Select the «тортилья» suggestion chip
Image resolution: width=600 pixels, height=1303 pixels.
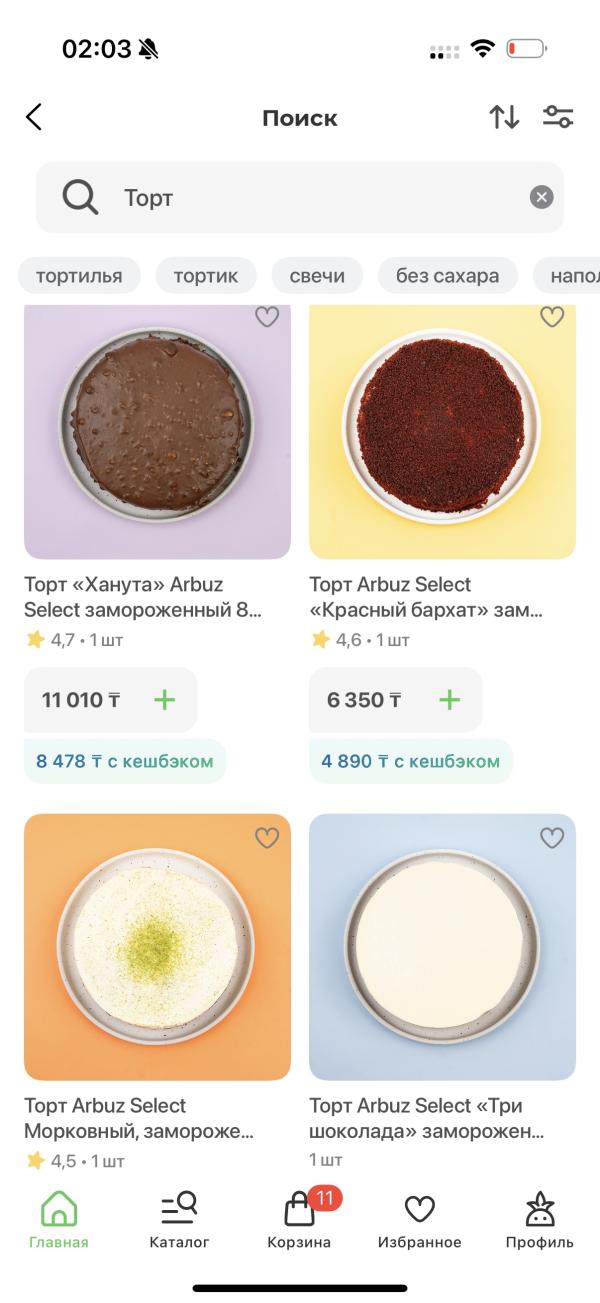(x=79, y=276)
